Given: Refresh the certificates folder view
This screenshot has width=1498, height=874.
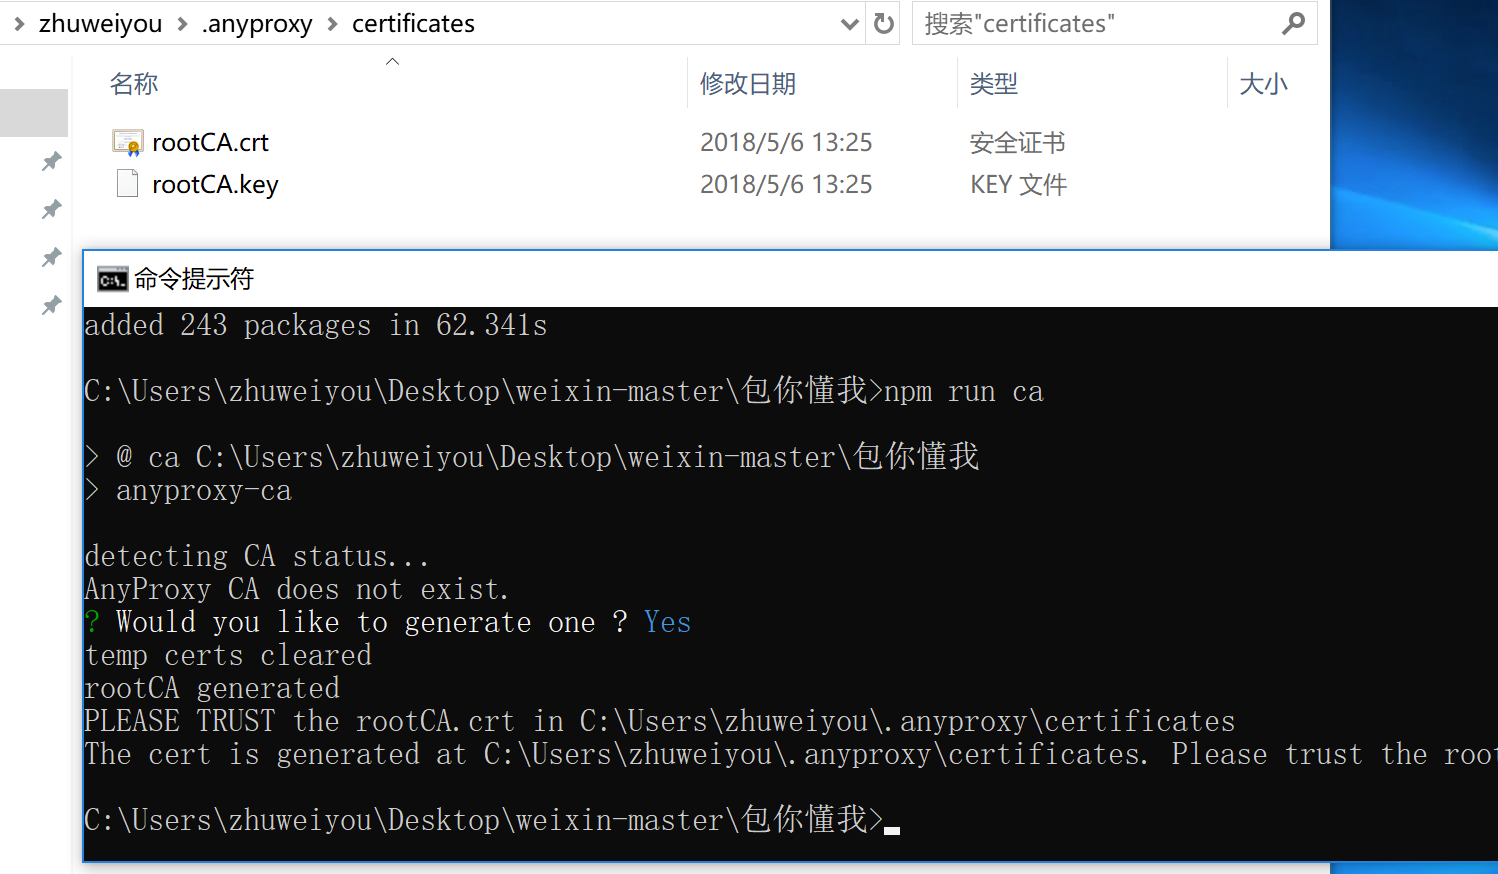Looking at the screenshot, I should coord(884,23).
